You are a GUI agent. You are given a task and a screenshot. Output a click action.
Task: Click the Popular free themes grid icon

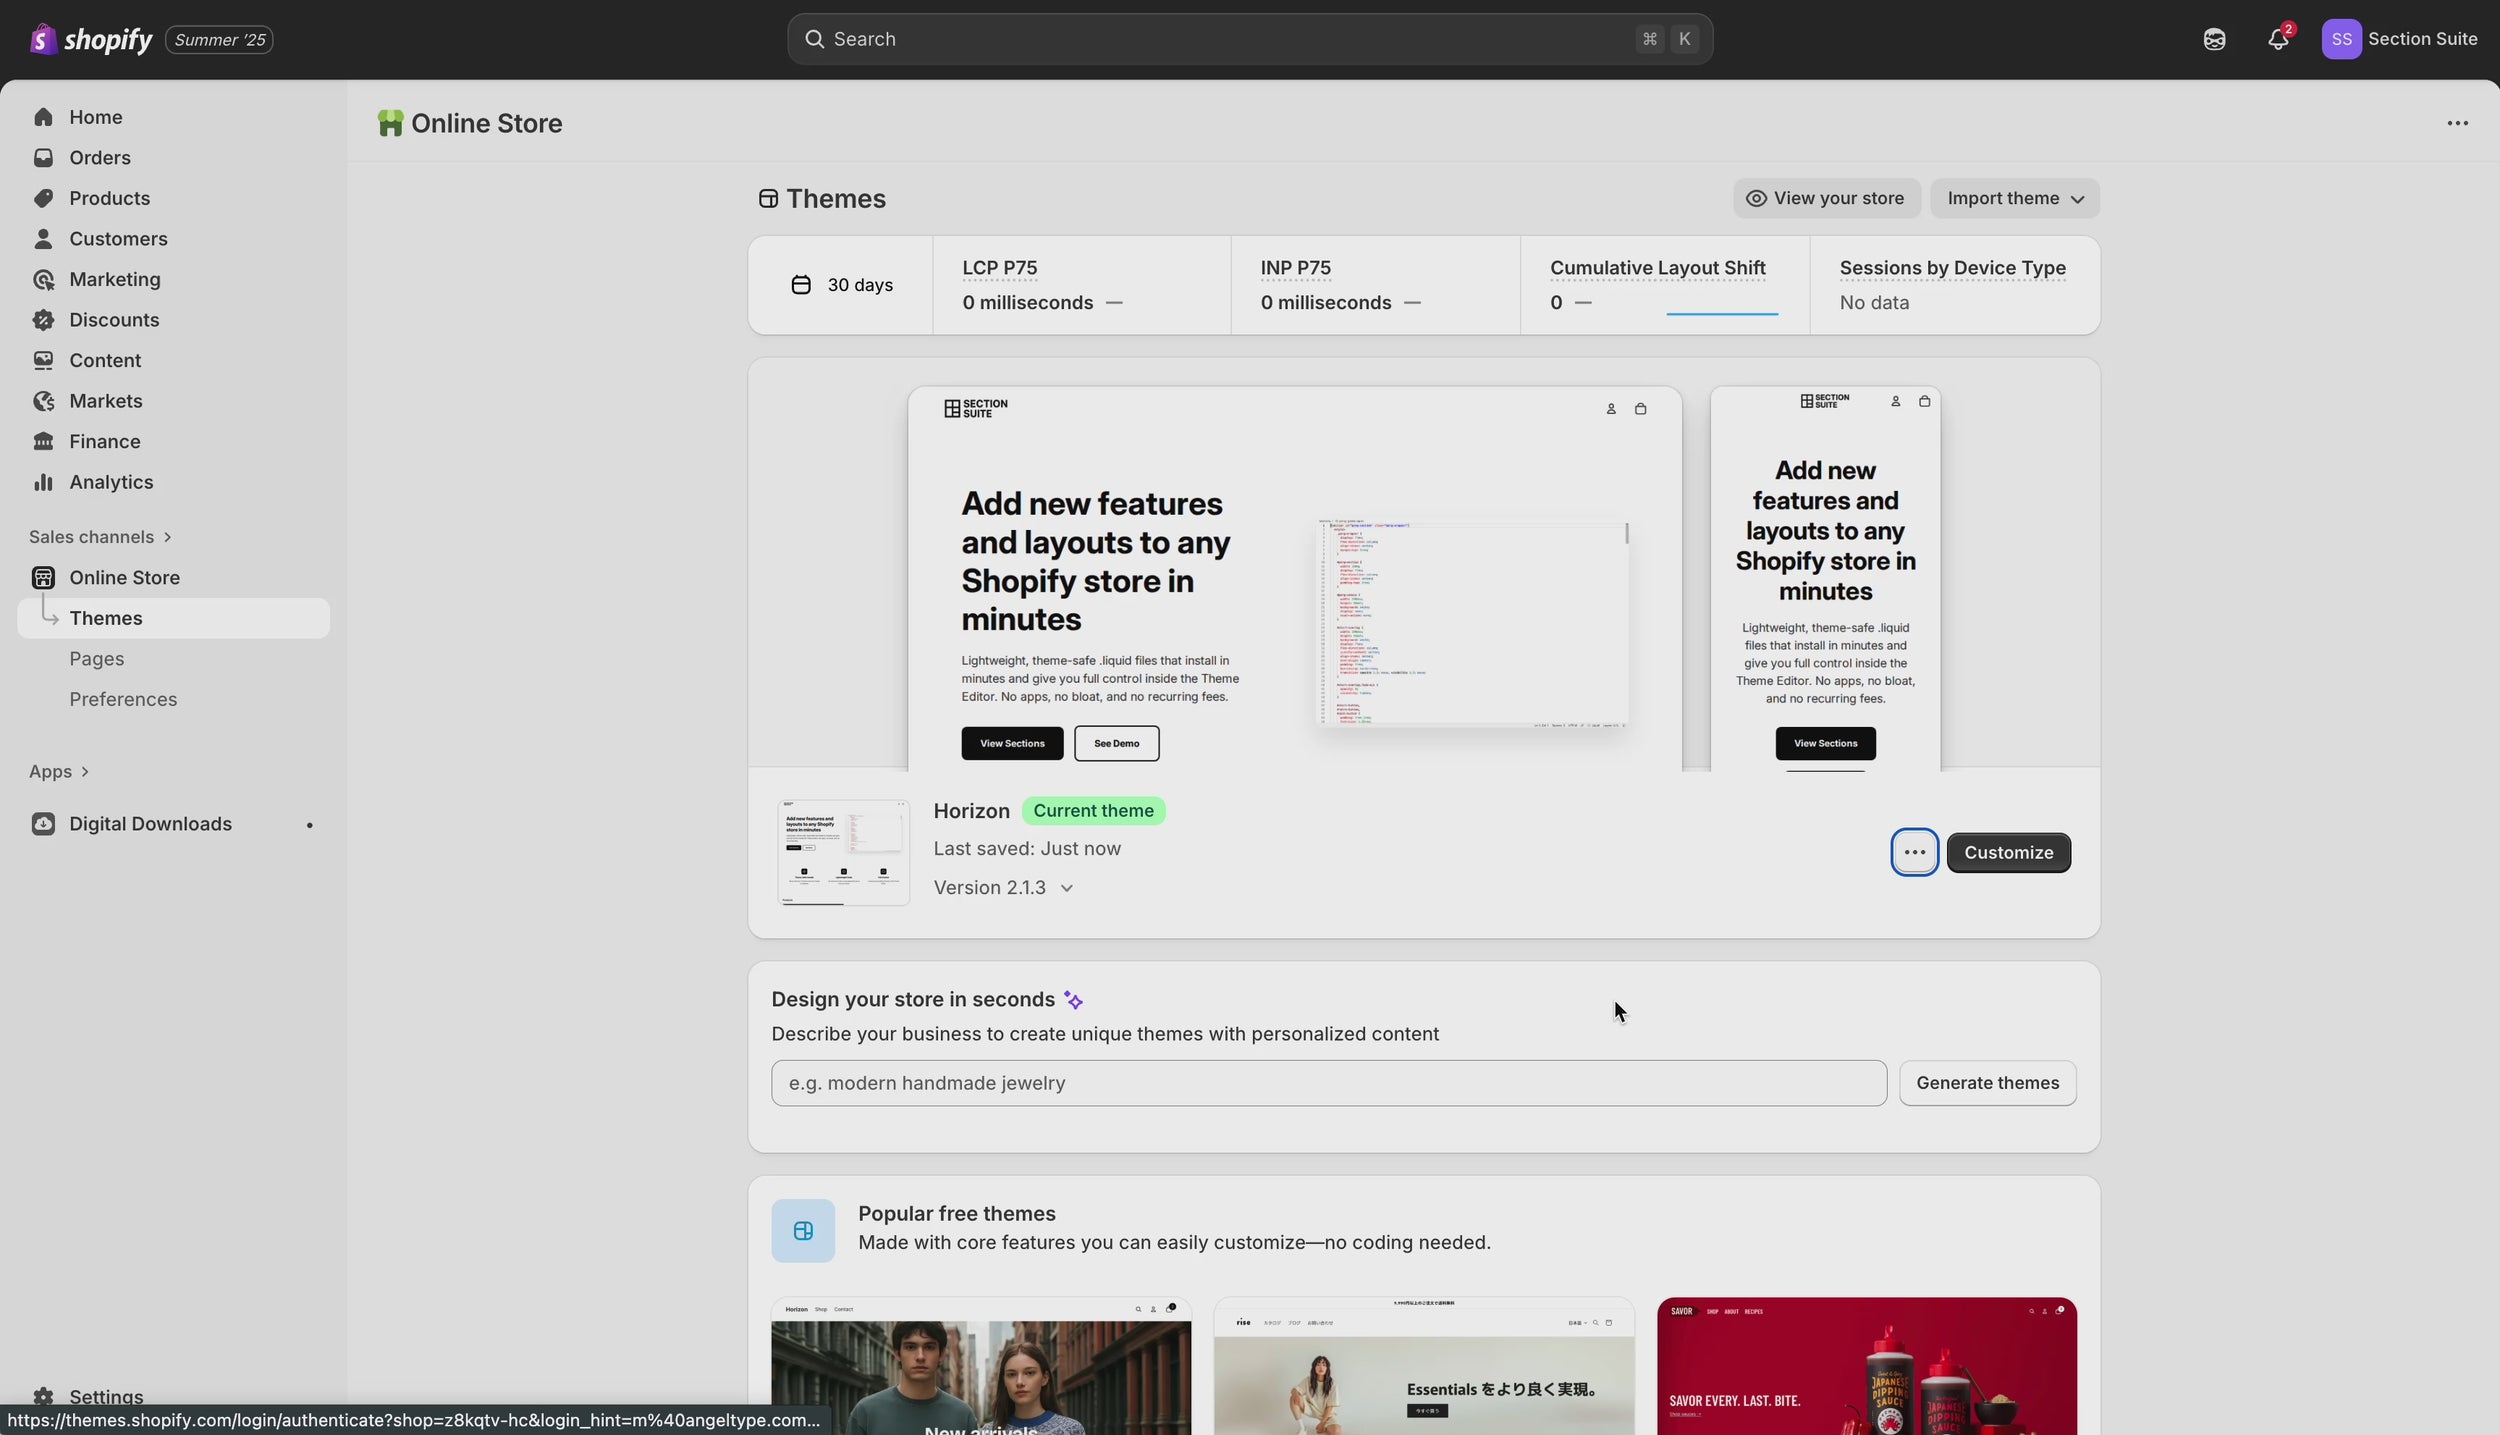tap(803, 1230)
